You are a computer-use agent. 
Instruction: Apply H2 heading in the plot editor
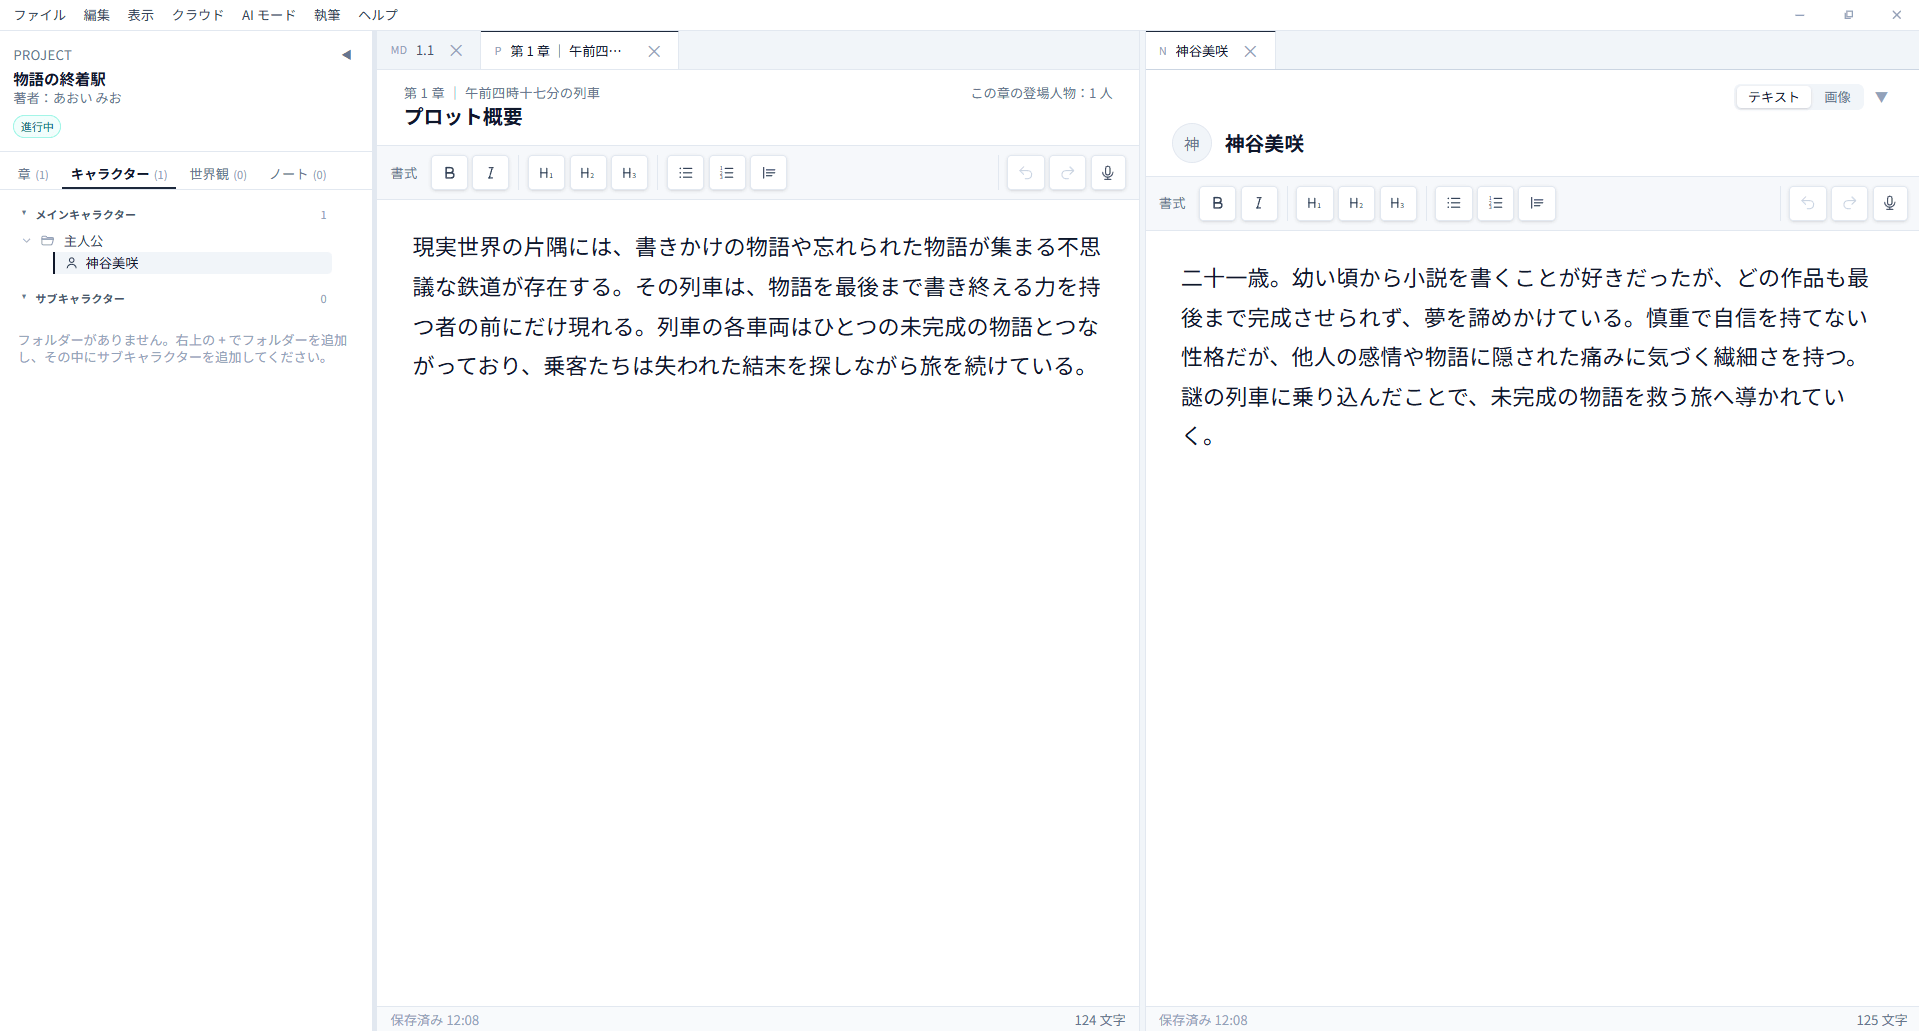[x=588, y=173]
